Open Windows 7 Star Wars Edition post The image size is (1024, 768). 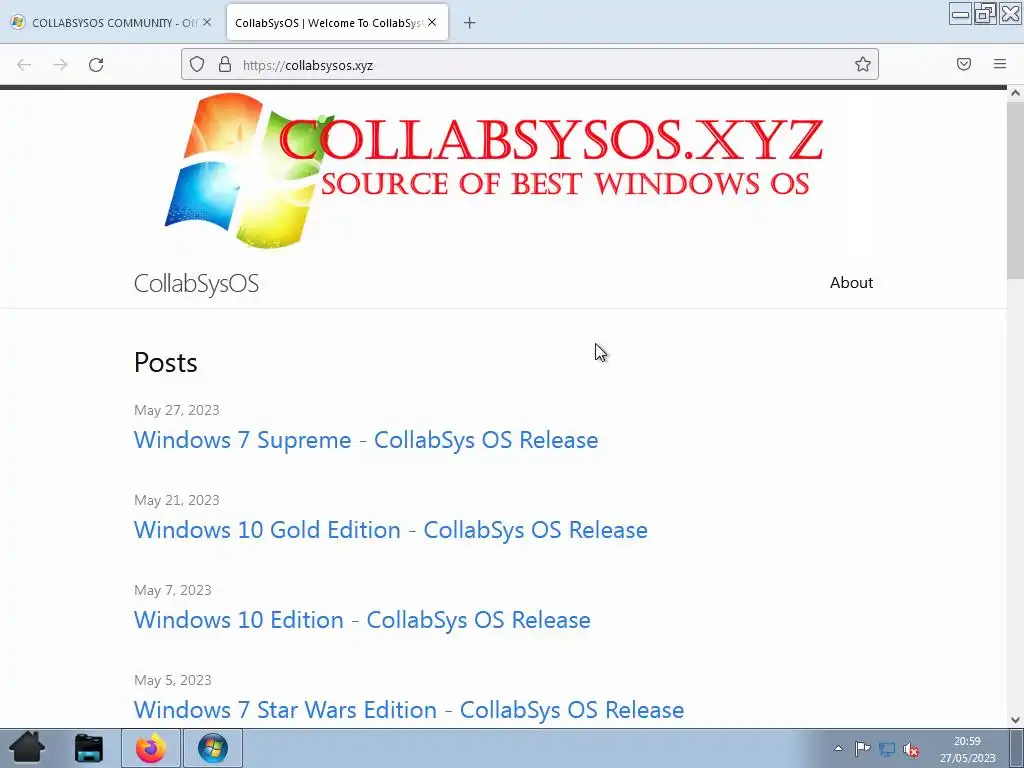(409, 710)
